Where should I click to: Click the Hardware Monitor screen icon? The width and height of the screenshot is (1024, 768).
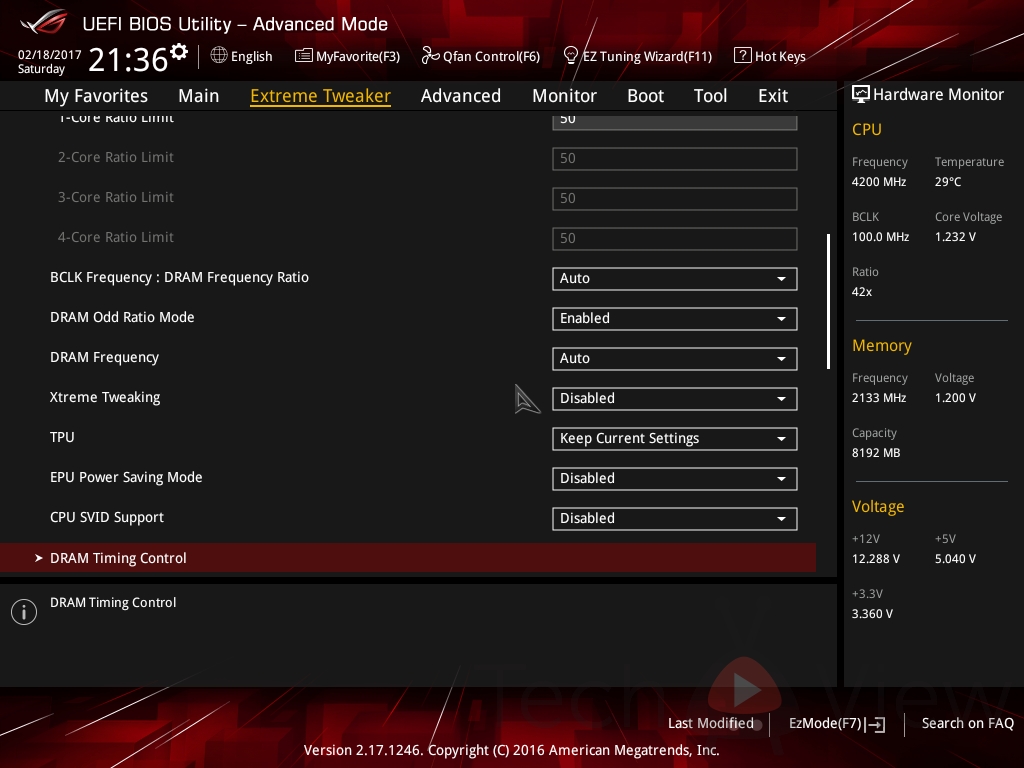(860, 95)
